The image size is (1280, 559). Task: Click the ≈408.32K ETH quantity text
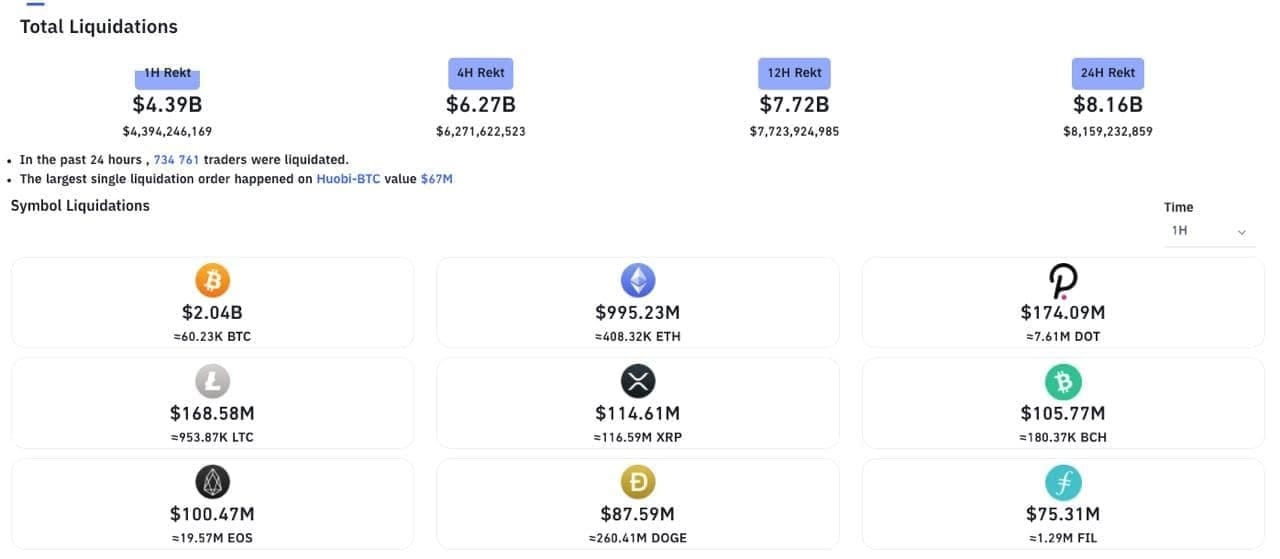(638, 337)
